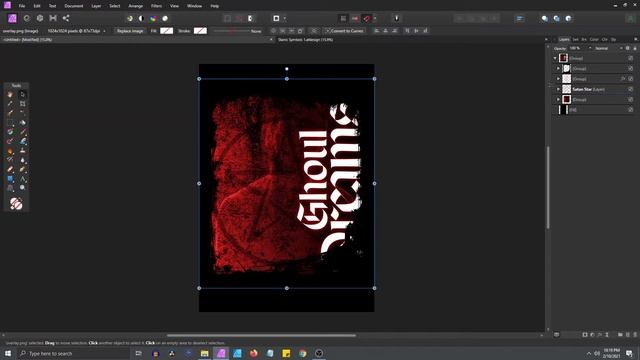Screen dimensions: 640x360
Task: Click the Windows search box
Action: pos(73,353)
